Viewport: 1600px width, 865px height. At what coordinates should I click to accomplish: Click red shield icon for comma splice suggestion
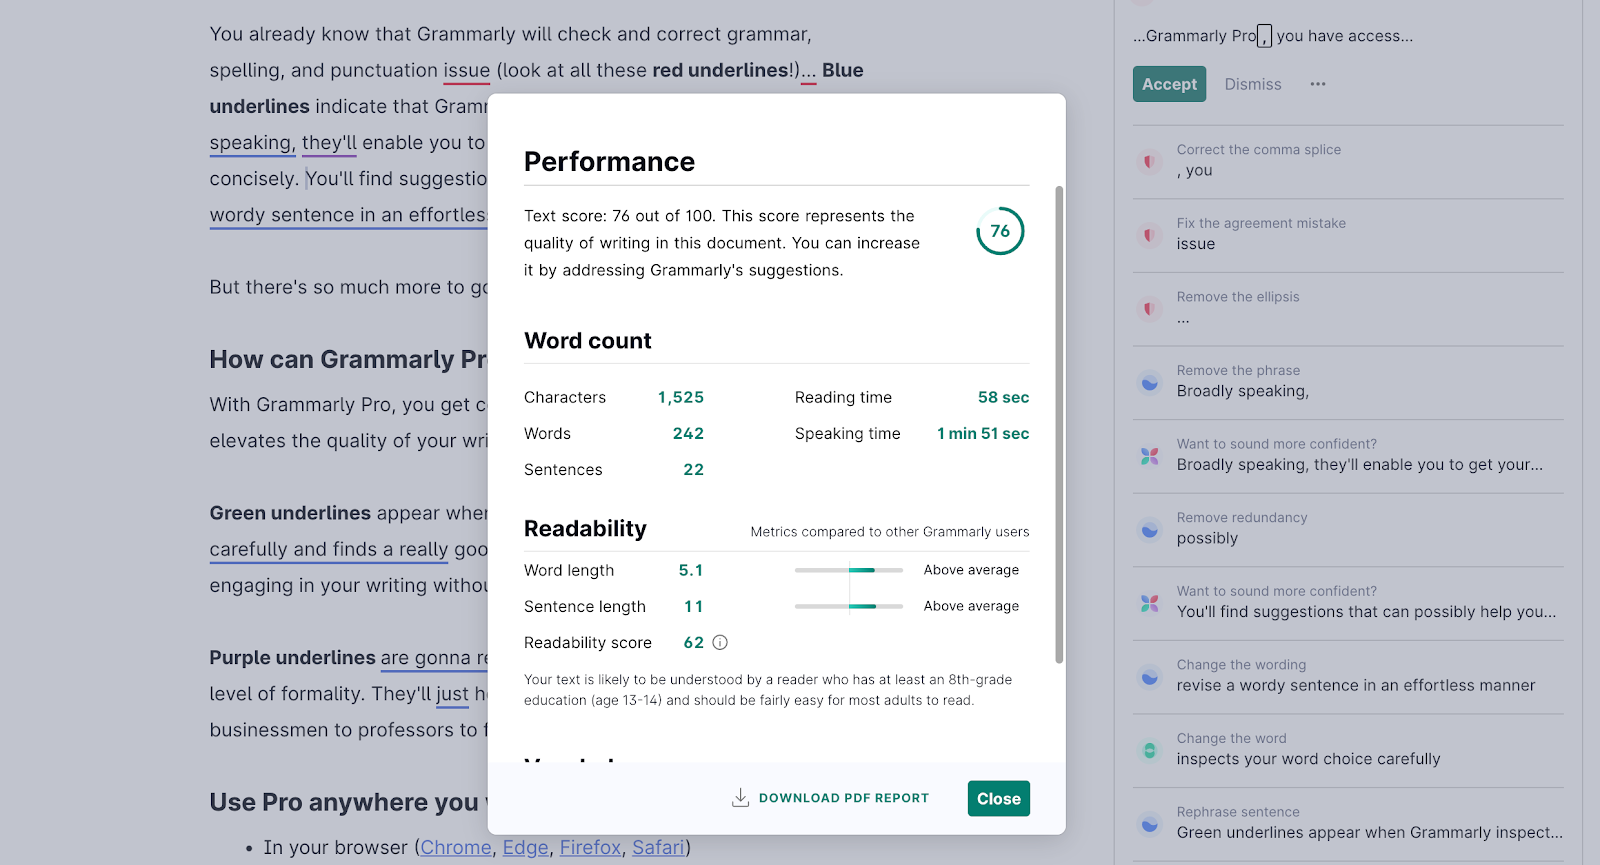[x=1150, y=161]
